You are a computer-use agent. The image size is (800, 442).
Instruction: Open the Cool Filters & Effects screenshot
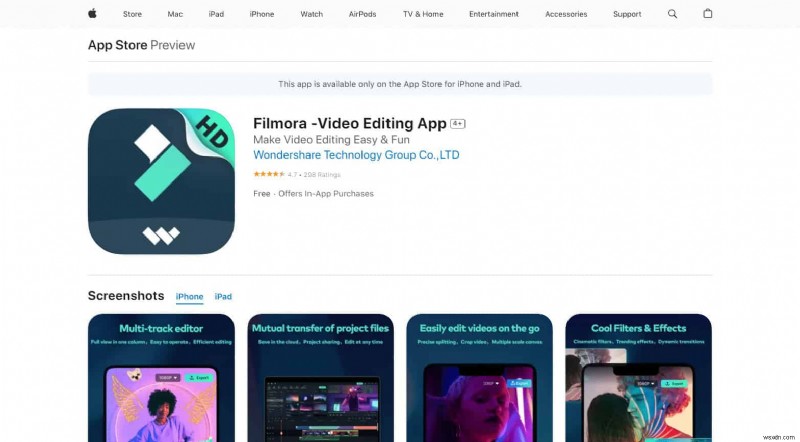click(x=639, y=378)
